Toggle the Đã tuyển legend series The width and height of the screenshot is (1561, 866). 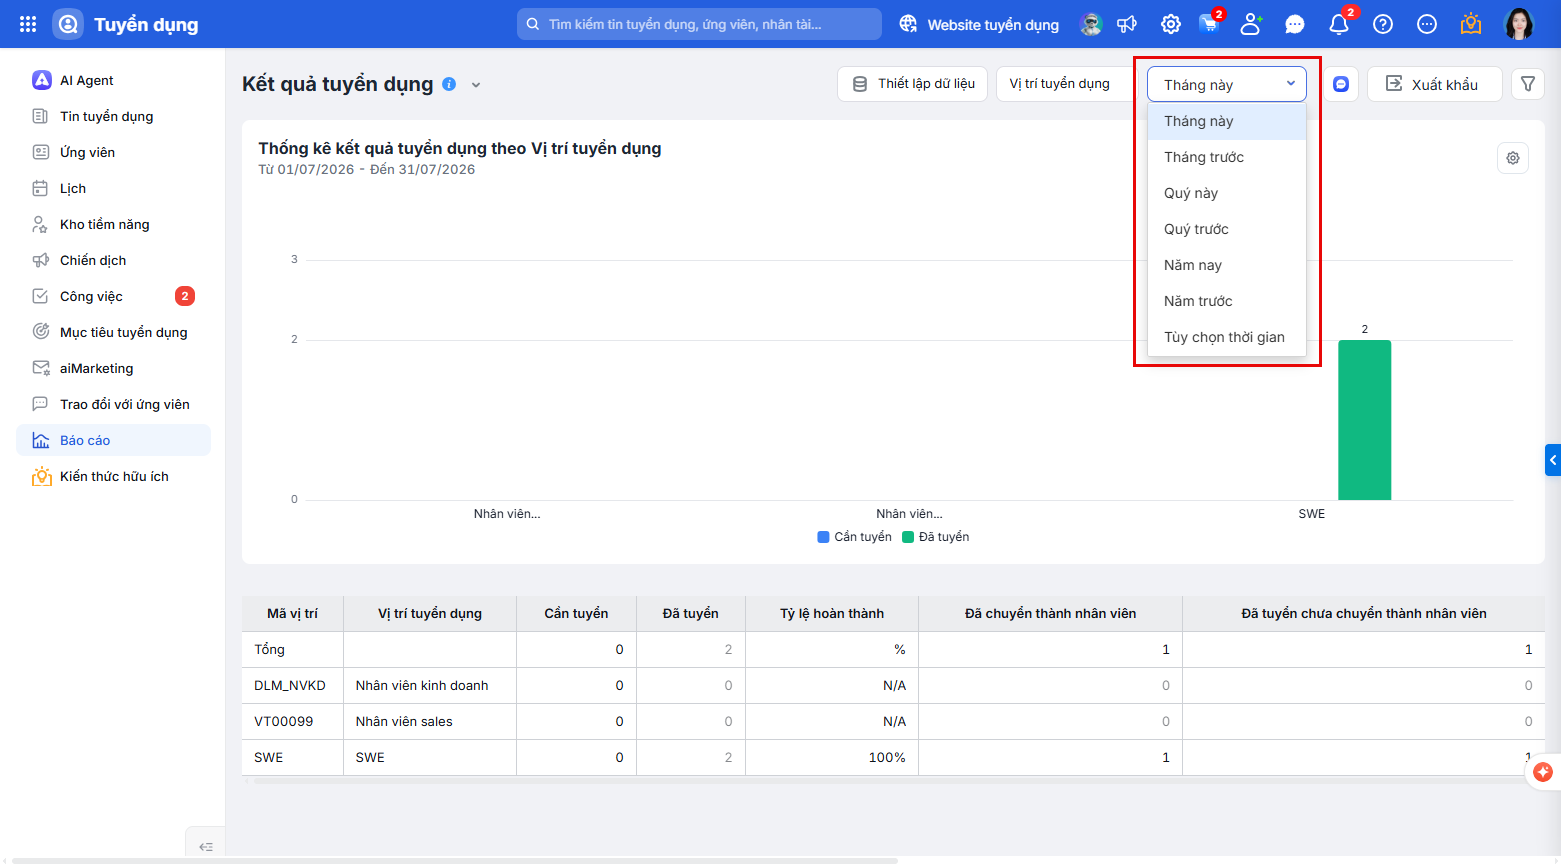tap(936, 537)
